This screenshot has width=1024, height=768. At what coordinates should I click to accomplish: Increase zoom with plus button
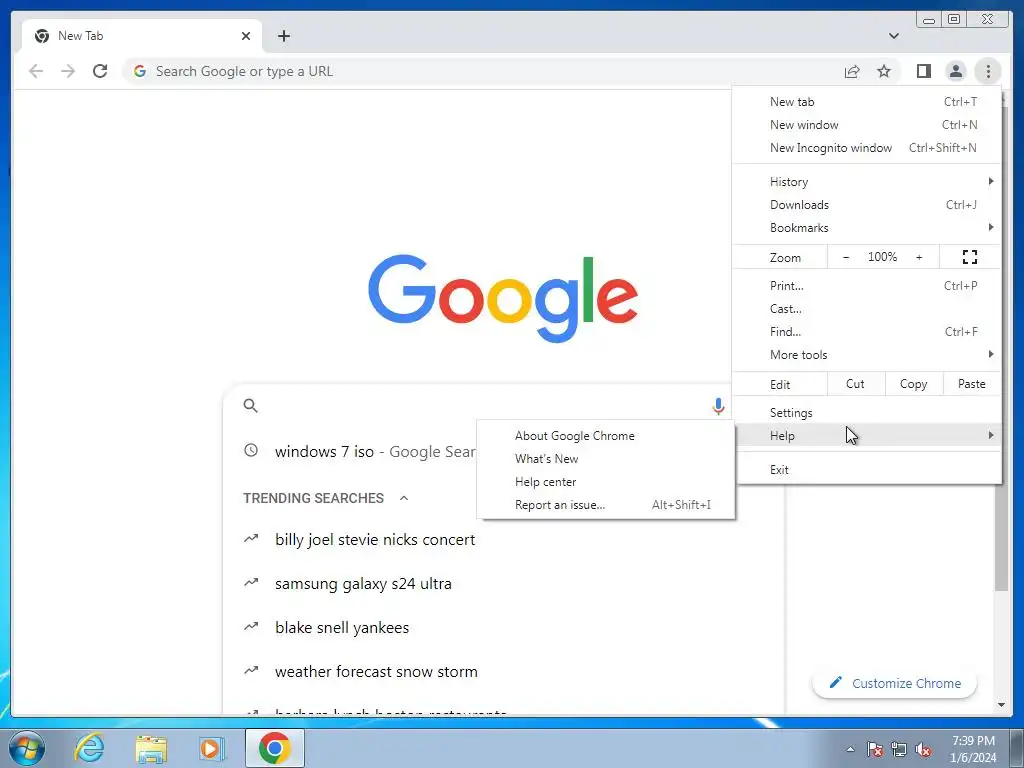tap(919, 257)
